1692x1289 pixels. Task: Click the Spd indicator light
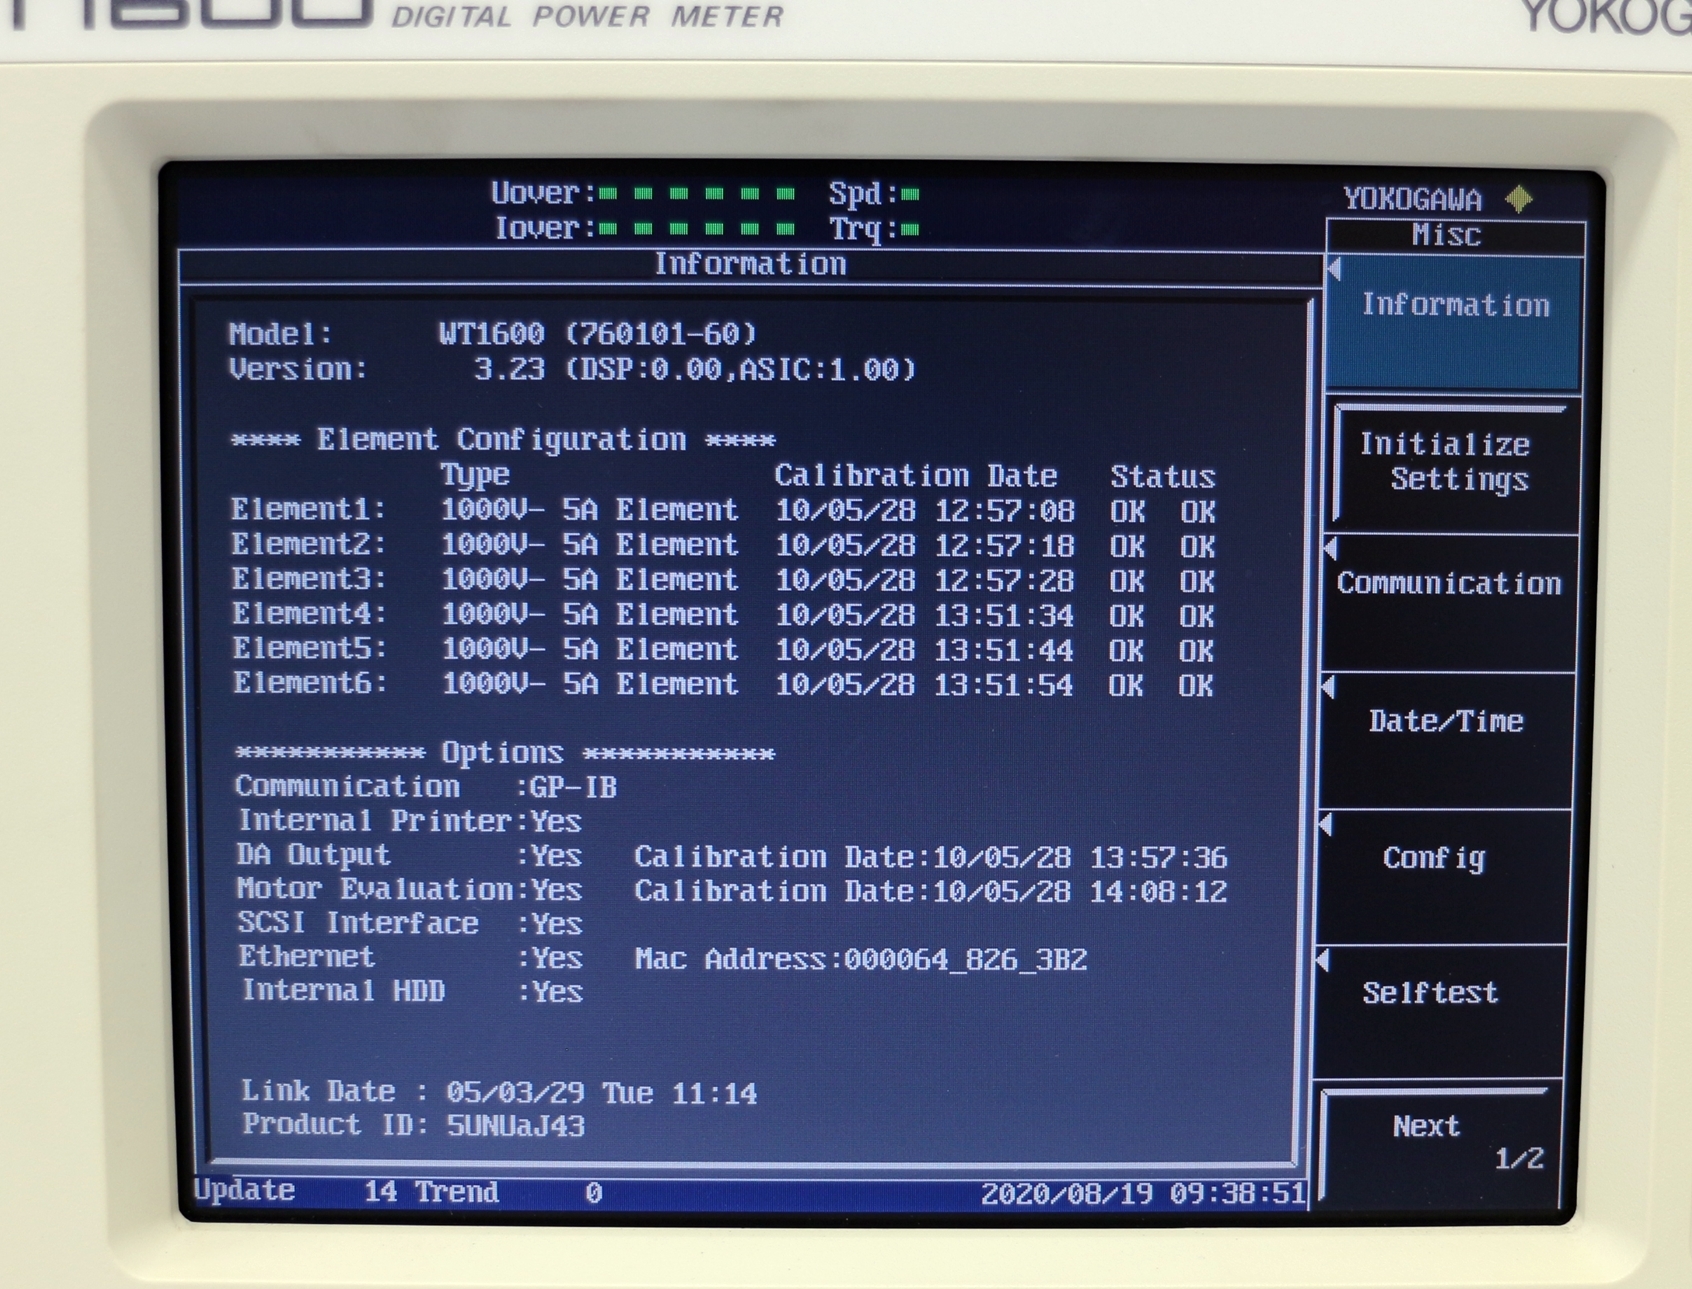click(x=910, y=194)
